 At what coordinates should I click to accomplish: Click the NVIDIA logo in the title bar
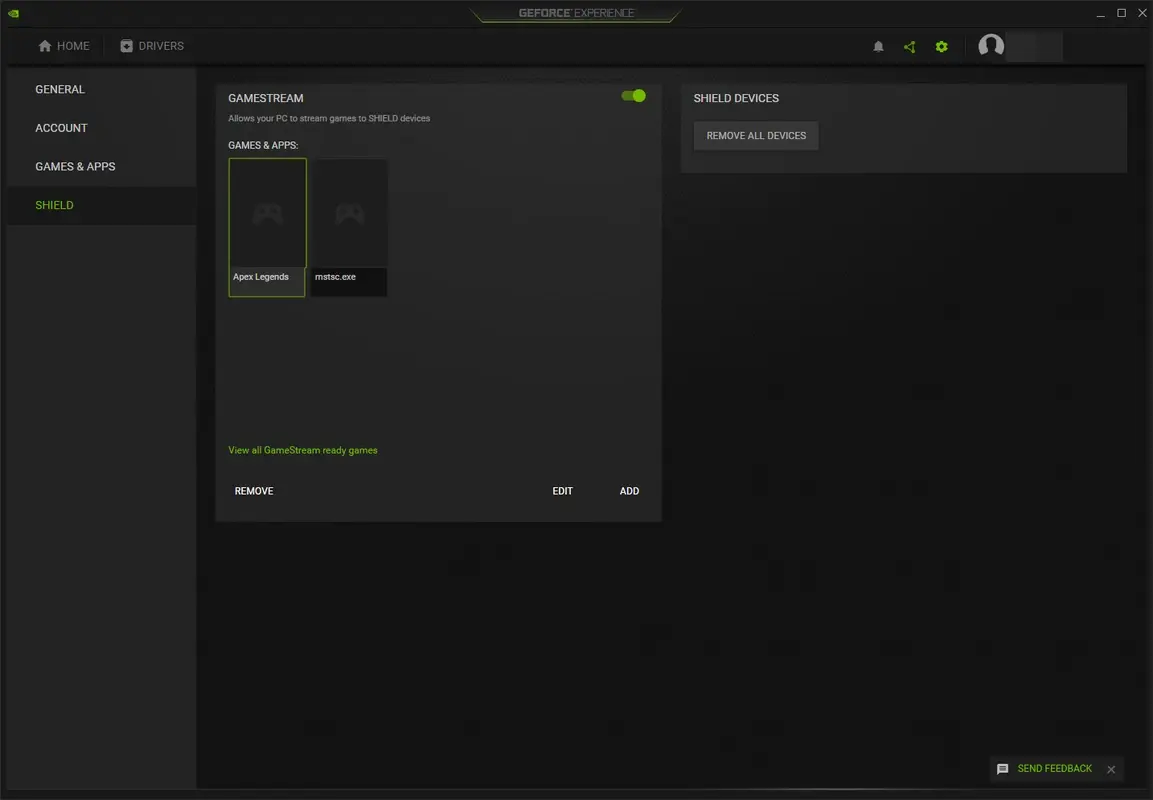pyautogui.click(x=14, y=13)
